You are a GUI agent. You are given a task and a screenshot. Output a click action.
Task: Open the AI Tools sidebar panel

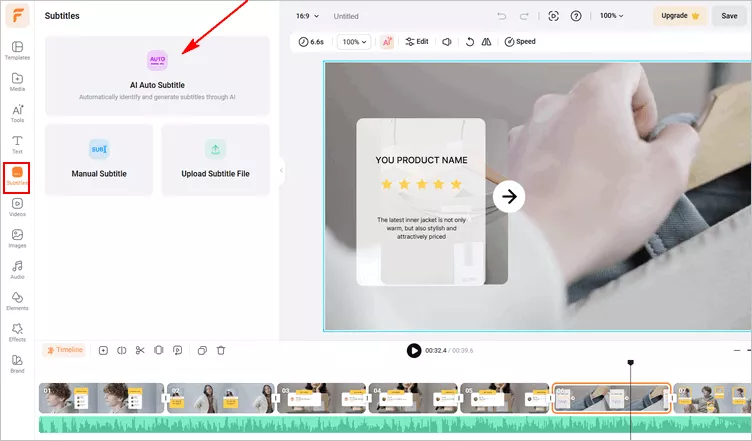coord(17,113)
